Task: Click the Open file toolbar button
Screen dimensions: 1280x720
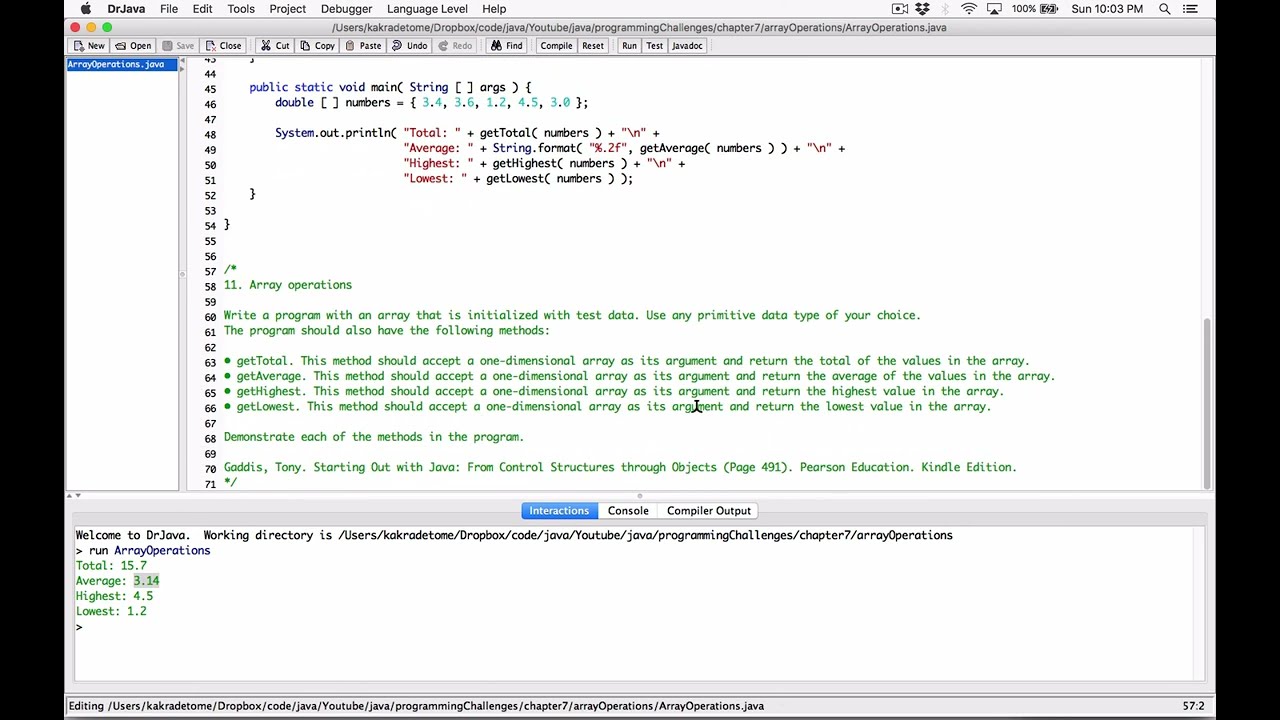Action: [x=132, y=46]
